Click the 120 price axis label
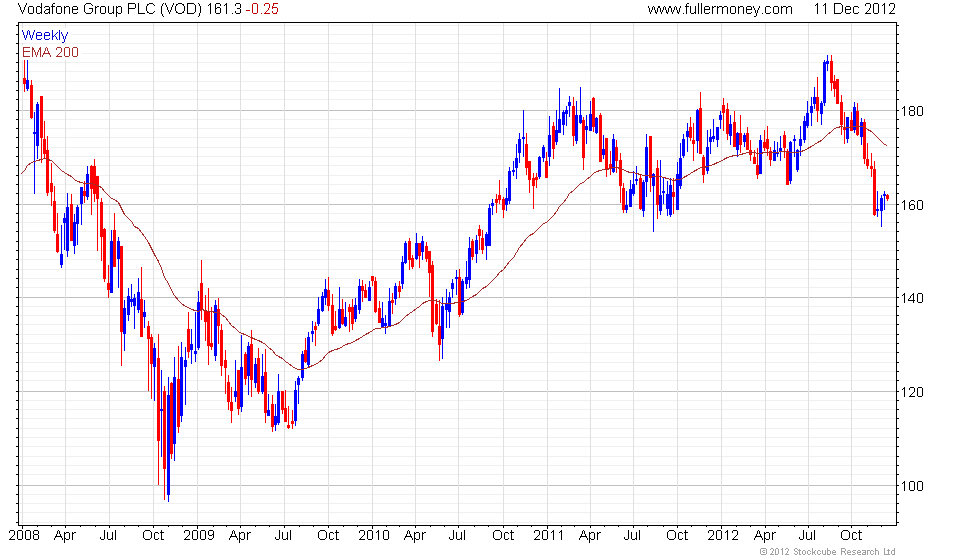Image resolution: width=980 pixels, height=560 pixels. click(x=912, y=392)
